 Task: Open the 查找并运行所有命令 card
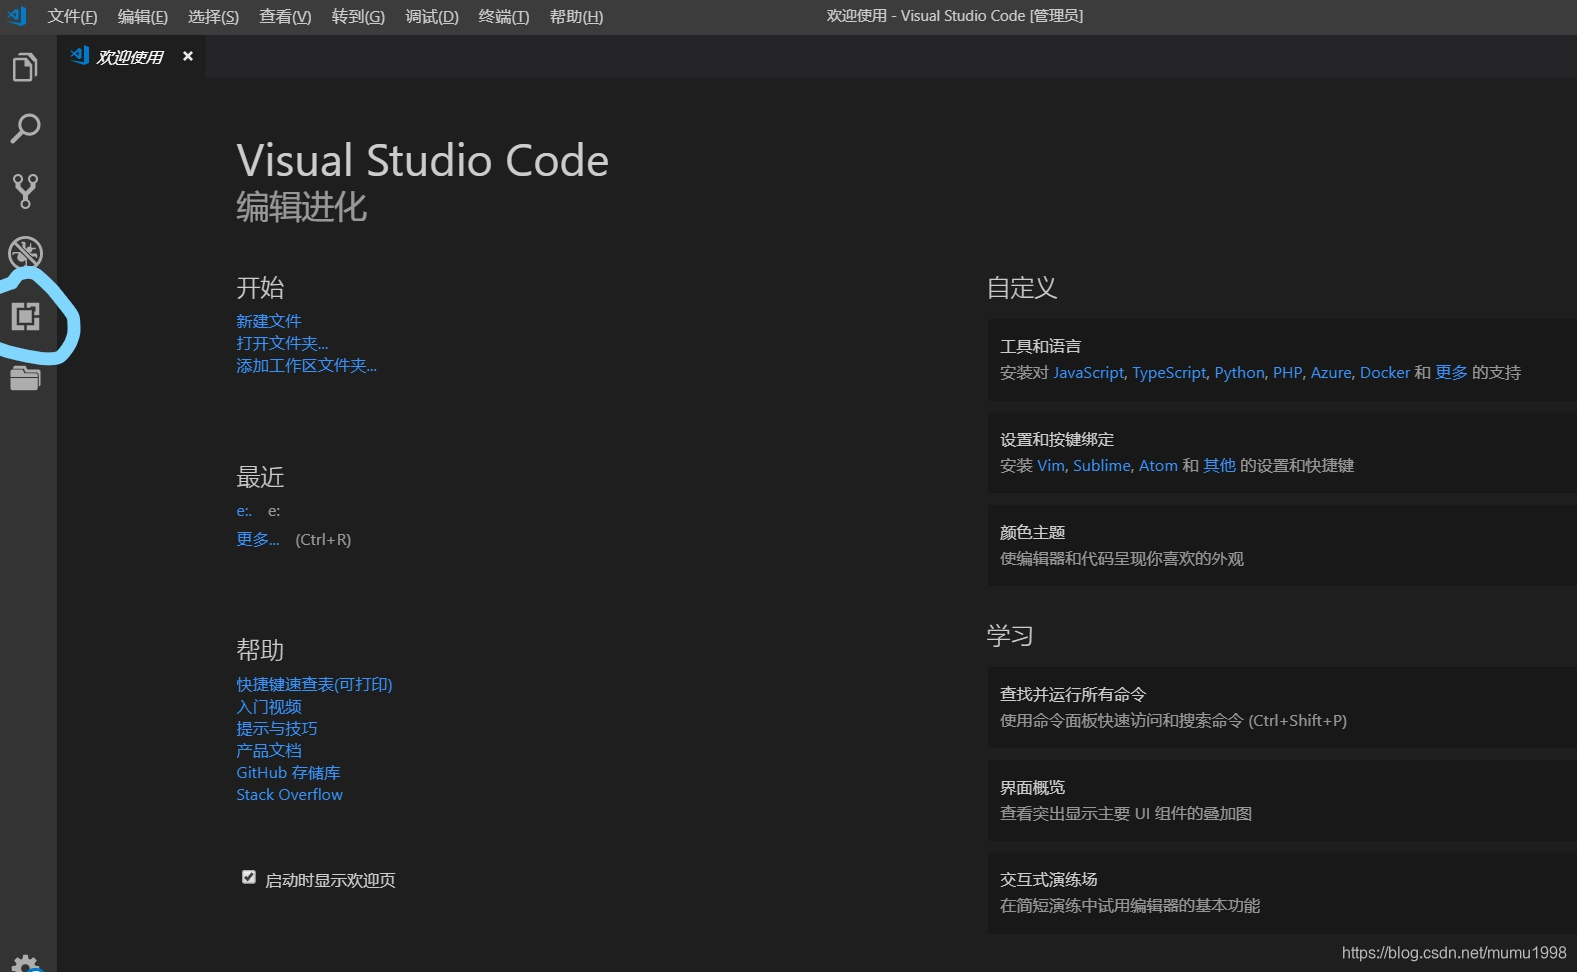tap(1282, 707)
